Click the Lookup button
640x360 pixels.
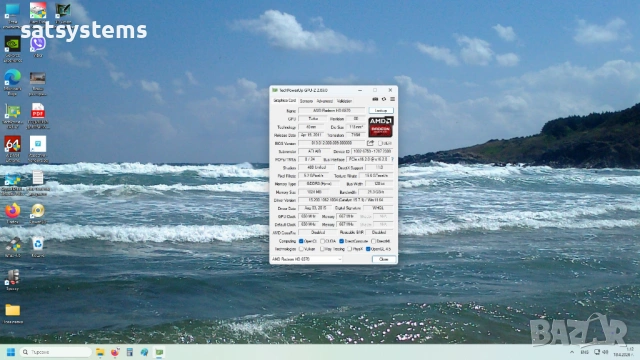(381, 111)
